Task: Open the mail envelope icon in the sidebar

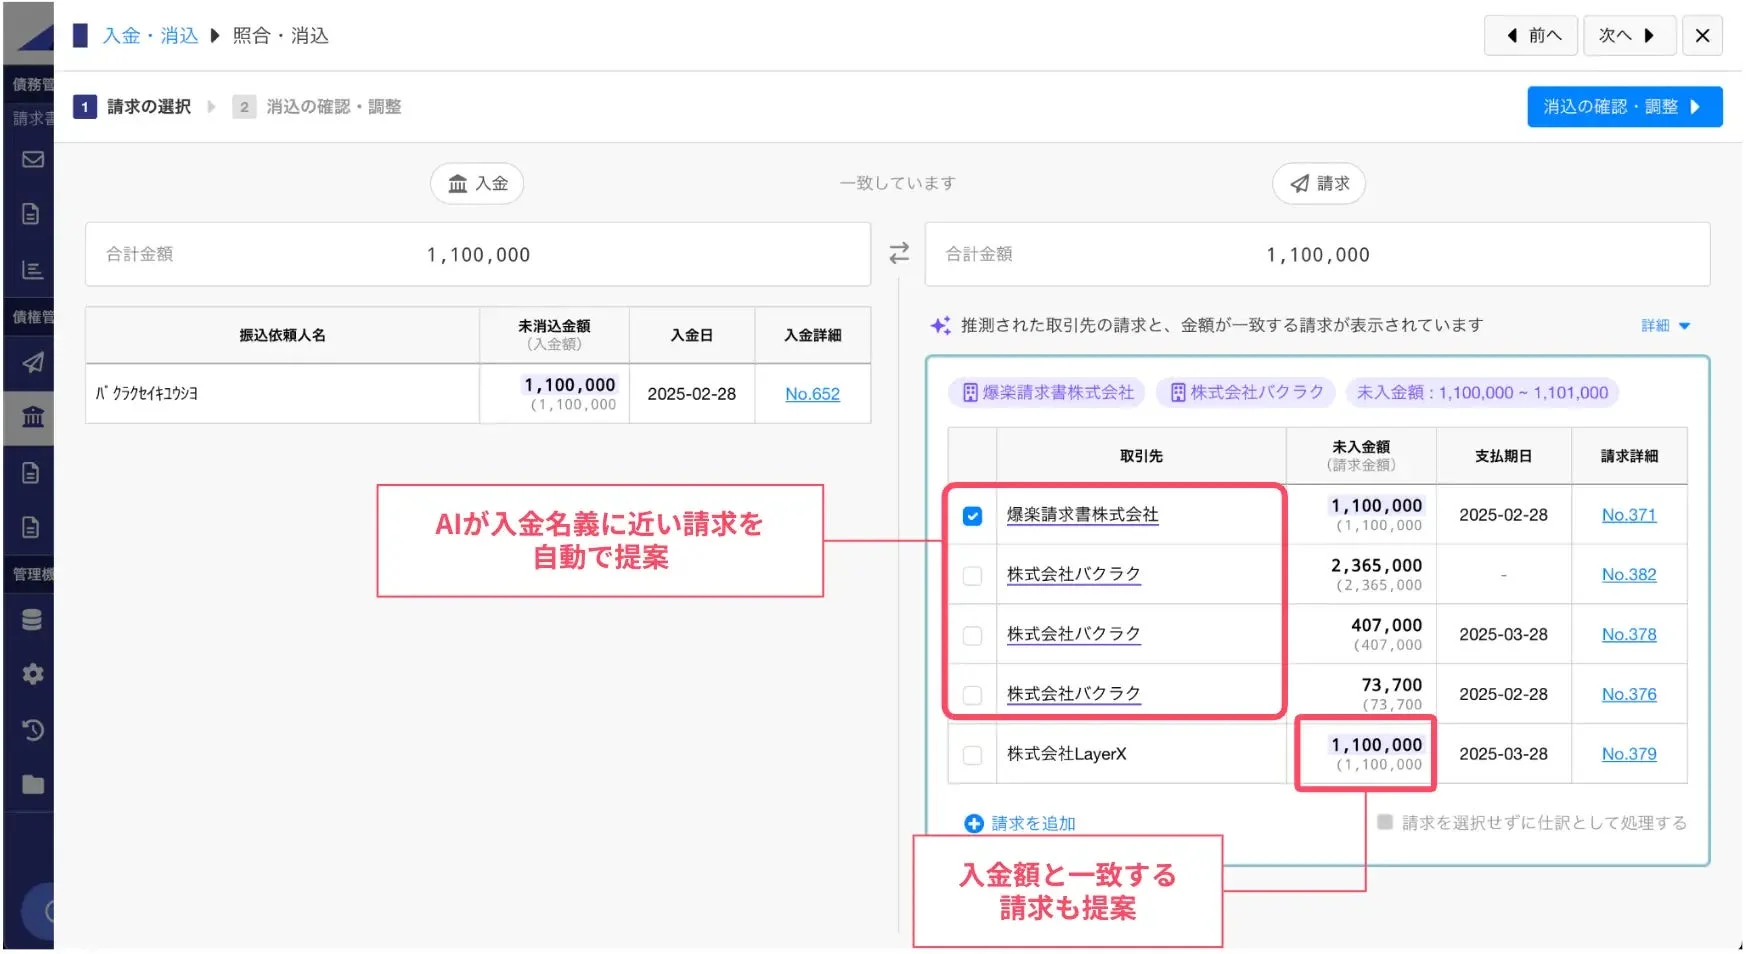Action: pyautogui.click(x=32, y=159)
